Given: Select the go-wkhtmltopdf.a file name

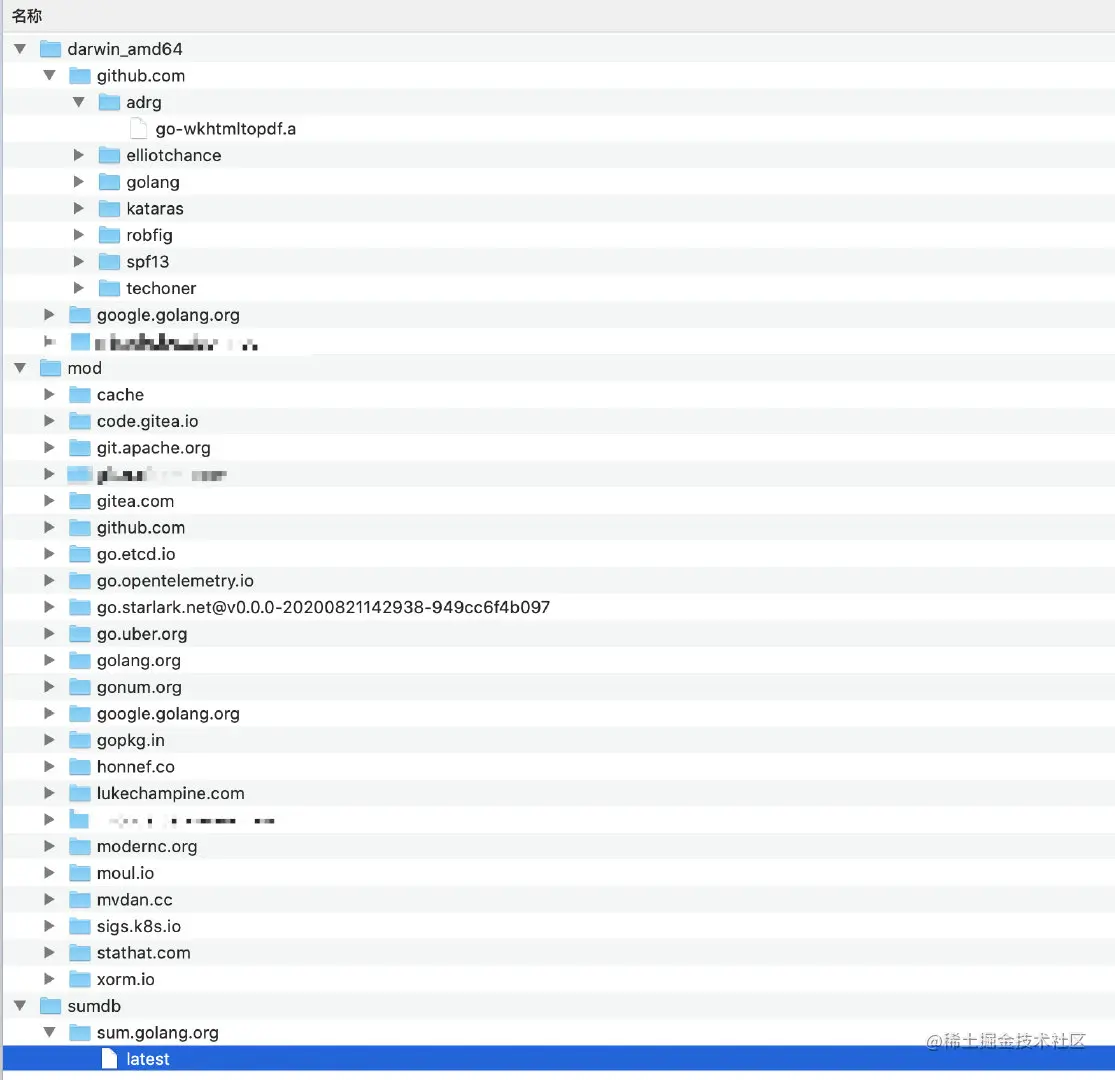Looking at the screenshot, I should (x=225, y=129).
